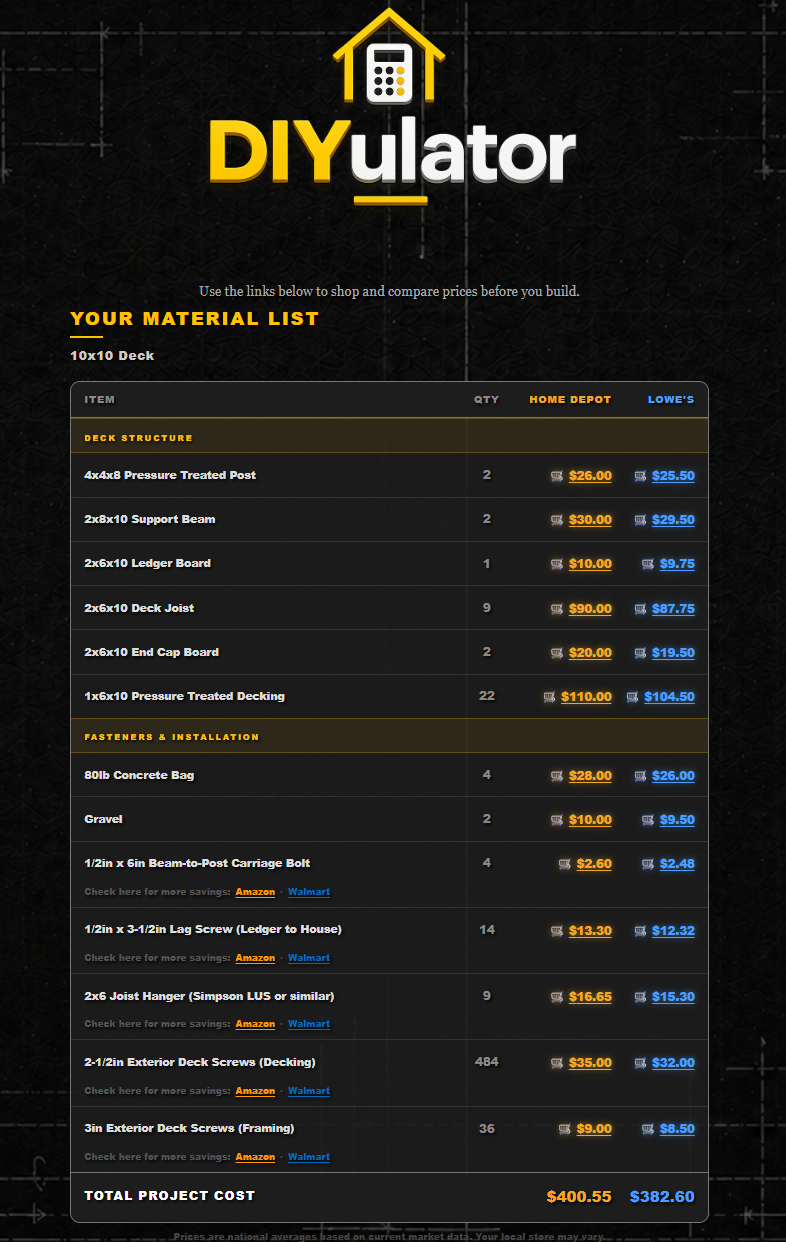Click Home Depot cart icon for Carriage Bolt

tap(565, 864)
